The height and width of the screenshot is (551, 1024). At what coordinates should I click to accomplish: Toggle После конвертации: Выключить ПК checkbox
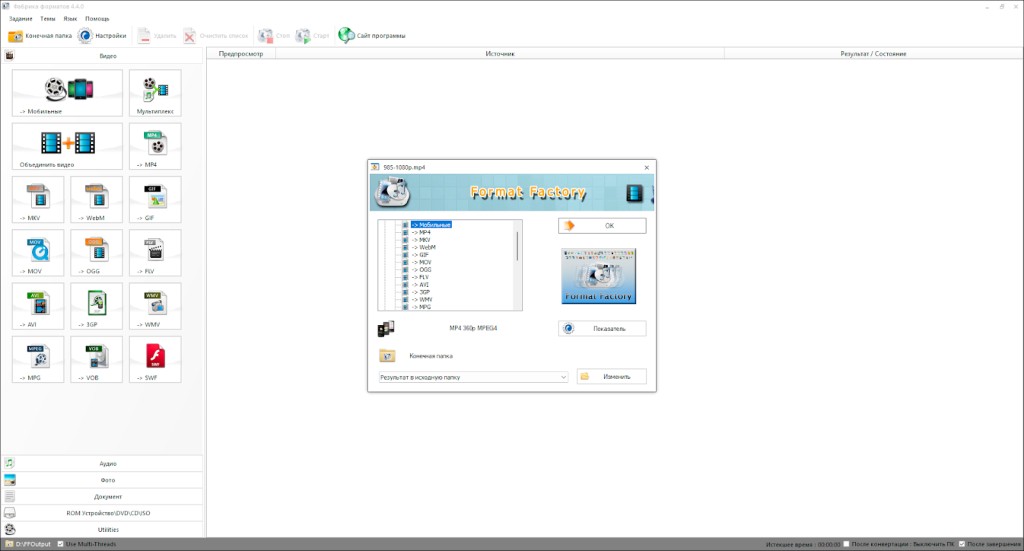click(846, 544)
